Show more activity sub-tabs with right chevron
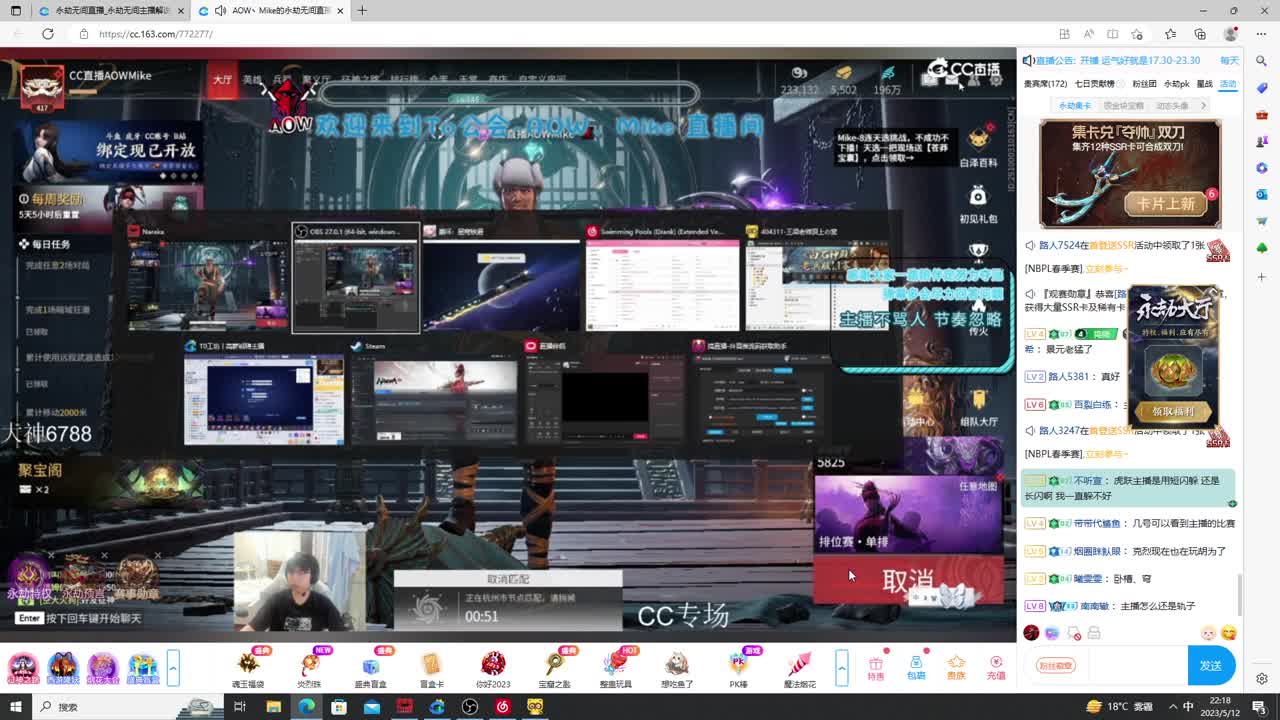 pos(1203,105)
